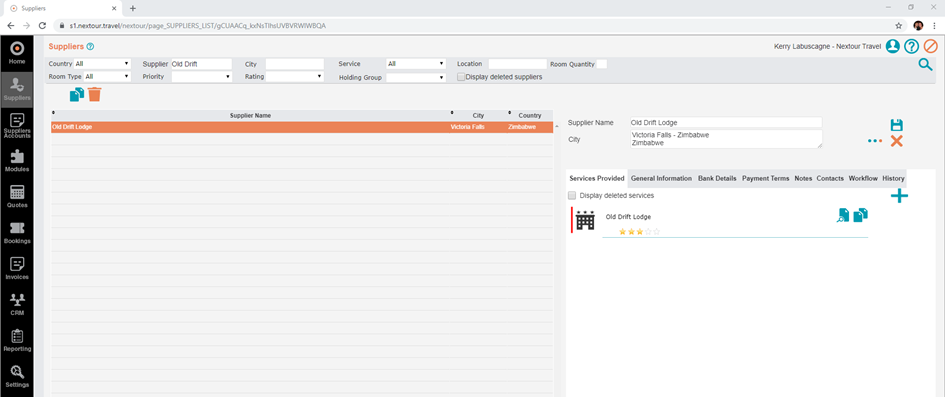
Task: Switch to General Information tab
Action: 661,179
